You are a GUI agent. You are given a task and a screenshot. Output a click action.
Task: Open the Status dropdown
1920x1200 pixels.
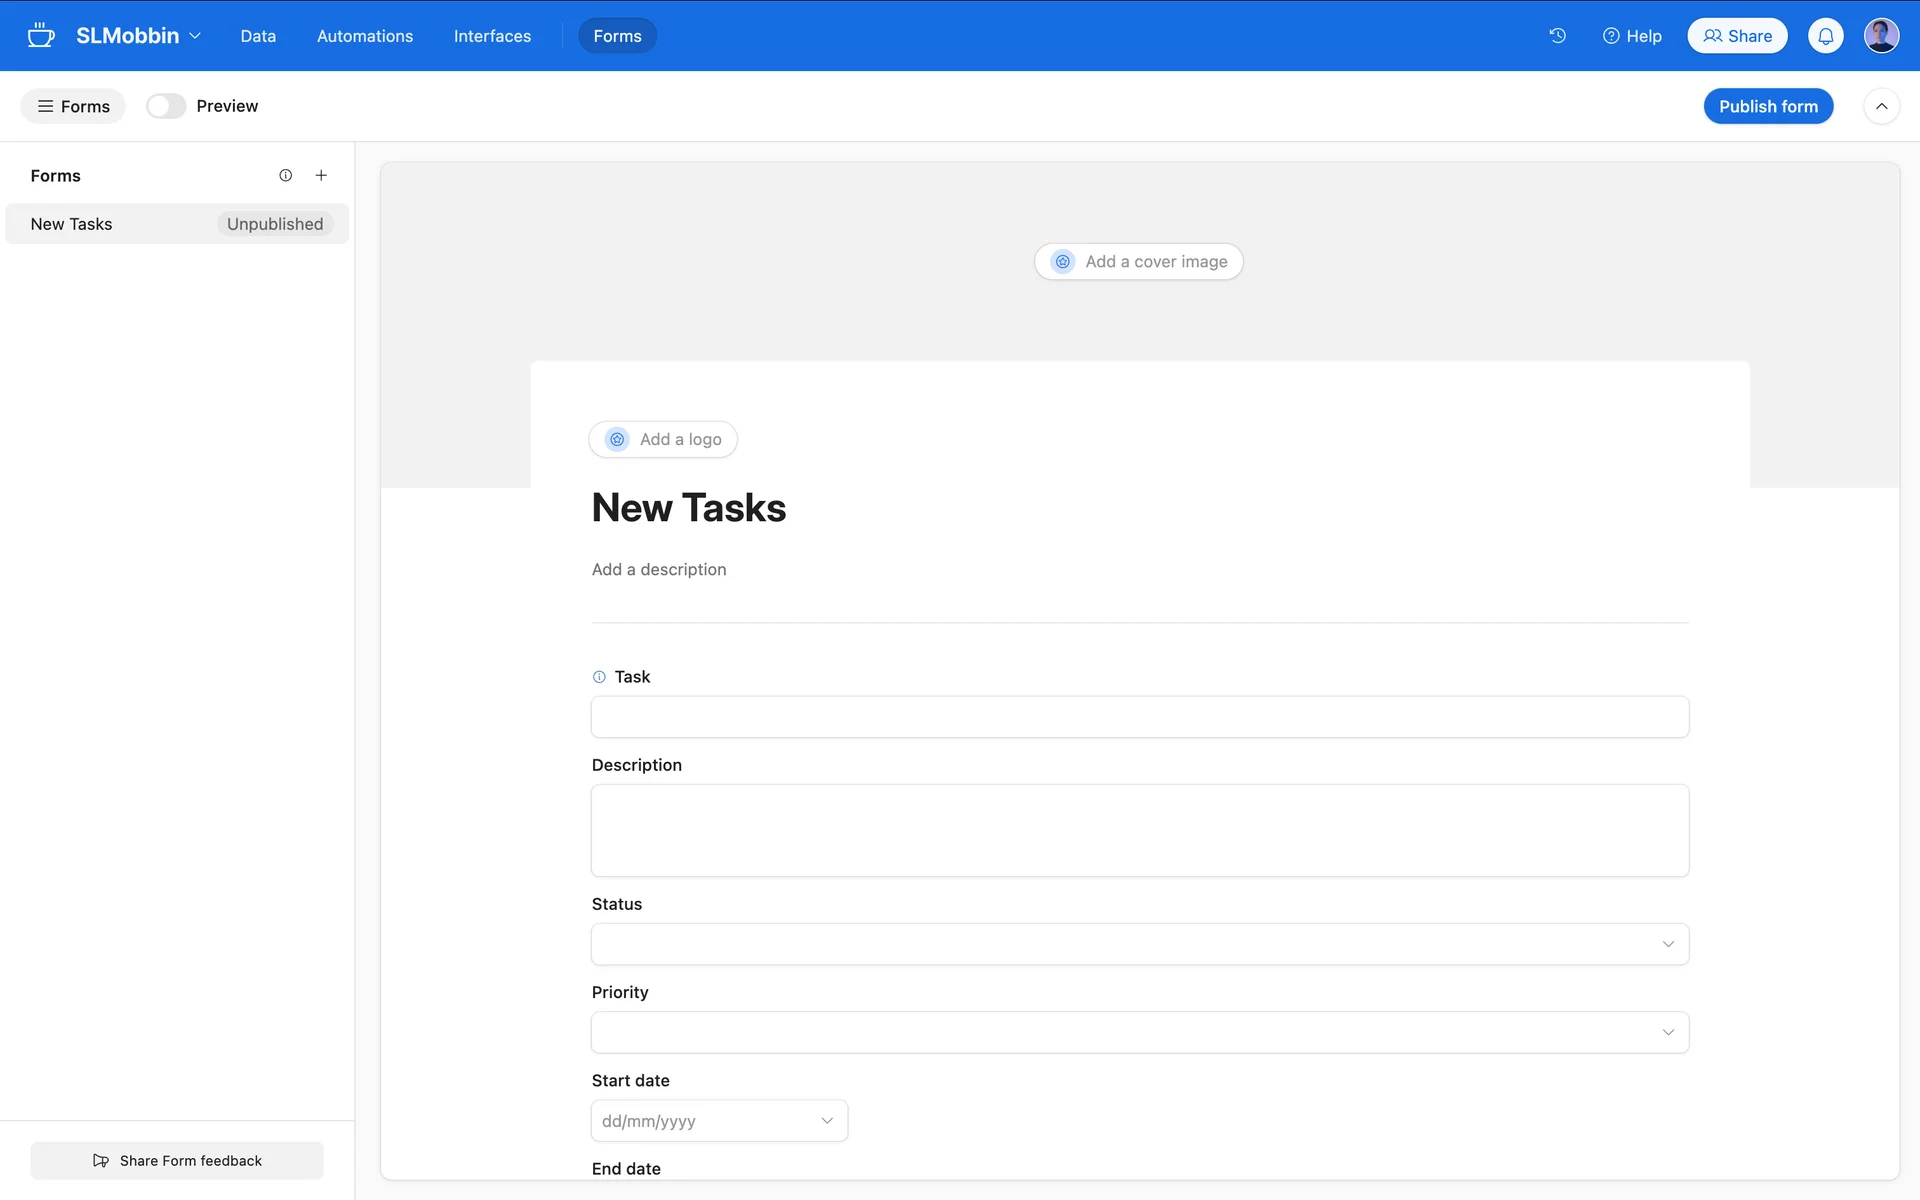1139,944
